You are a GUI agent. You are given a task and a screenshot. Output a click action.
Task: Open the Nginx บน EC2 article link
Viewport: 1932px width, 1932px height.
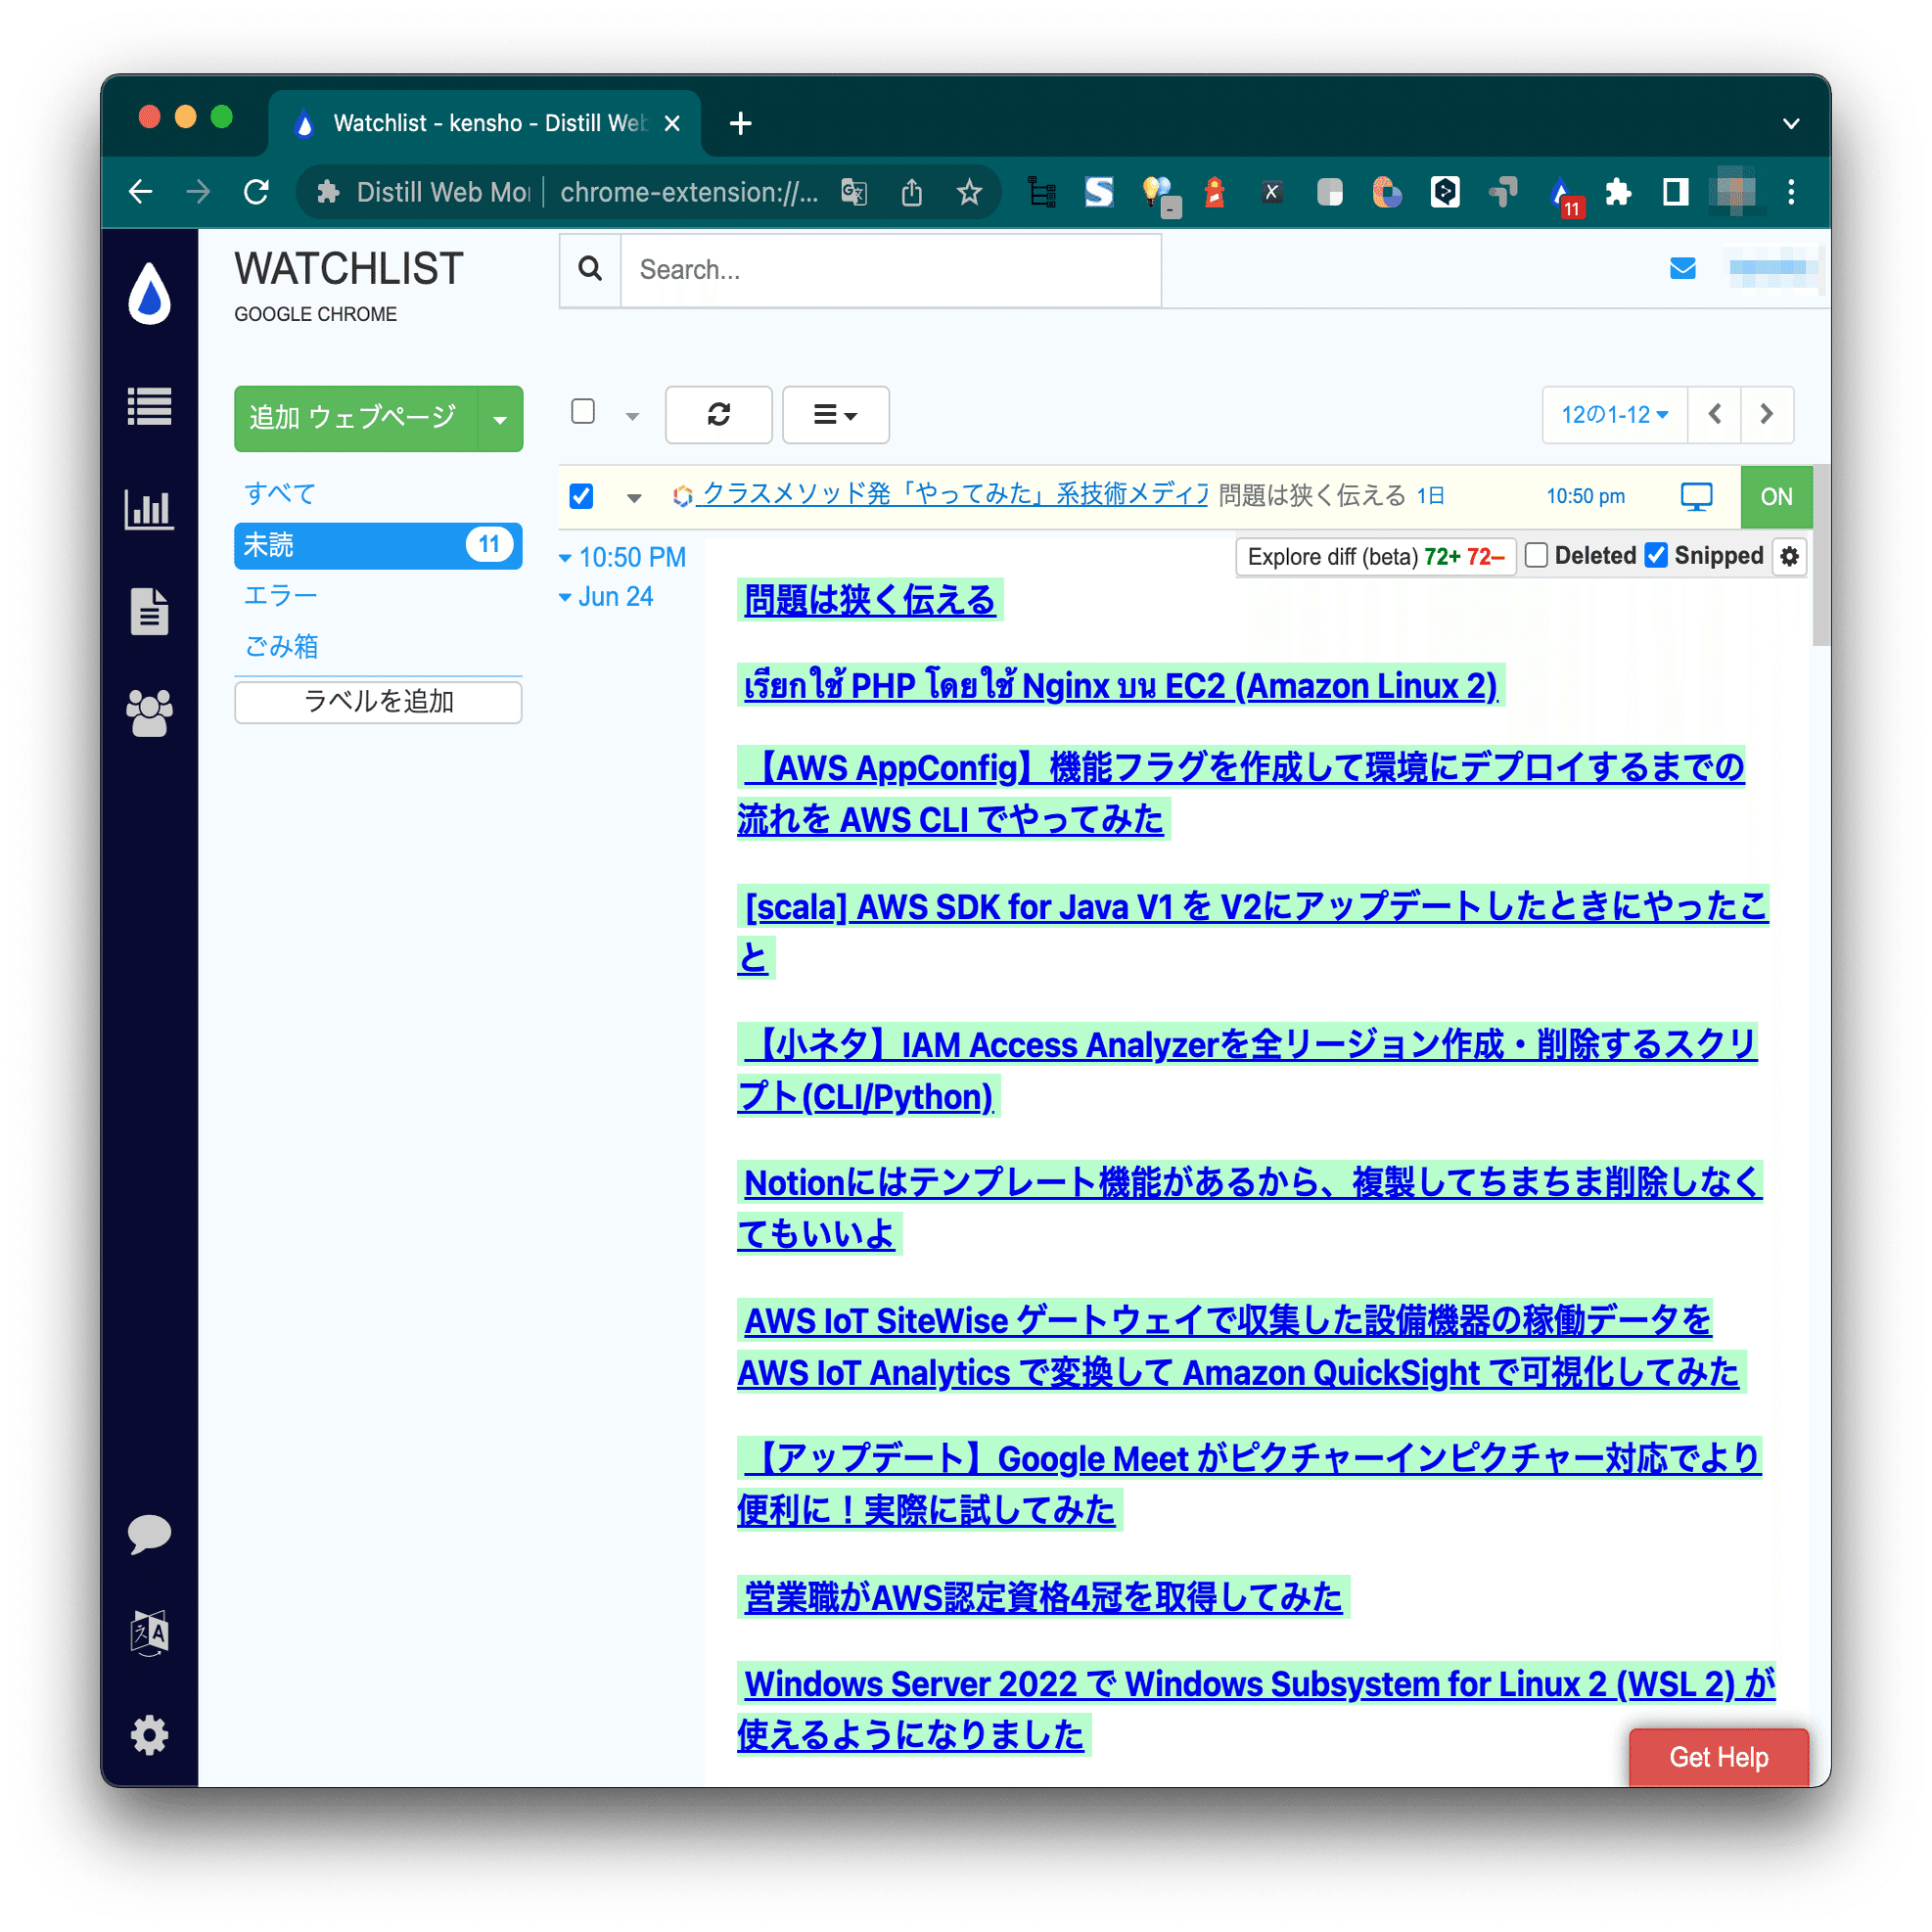point(1120,685)
